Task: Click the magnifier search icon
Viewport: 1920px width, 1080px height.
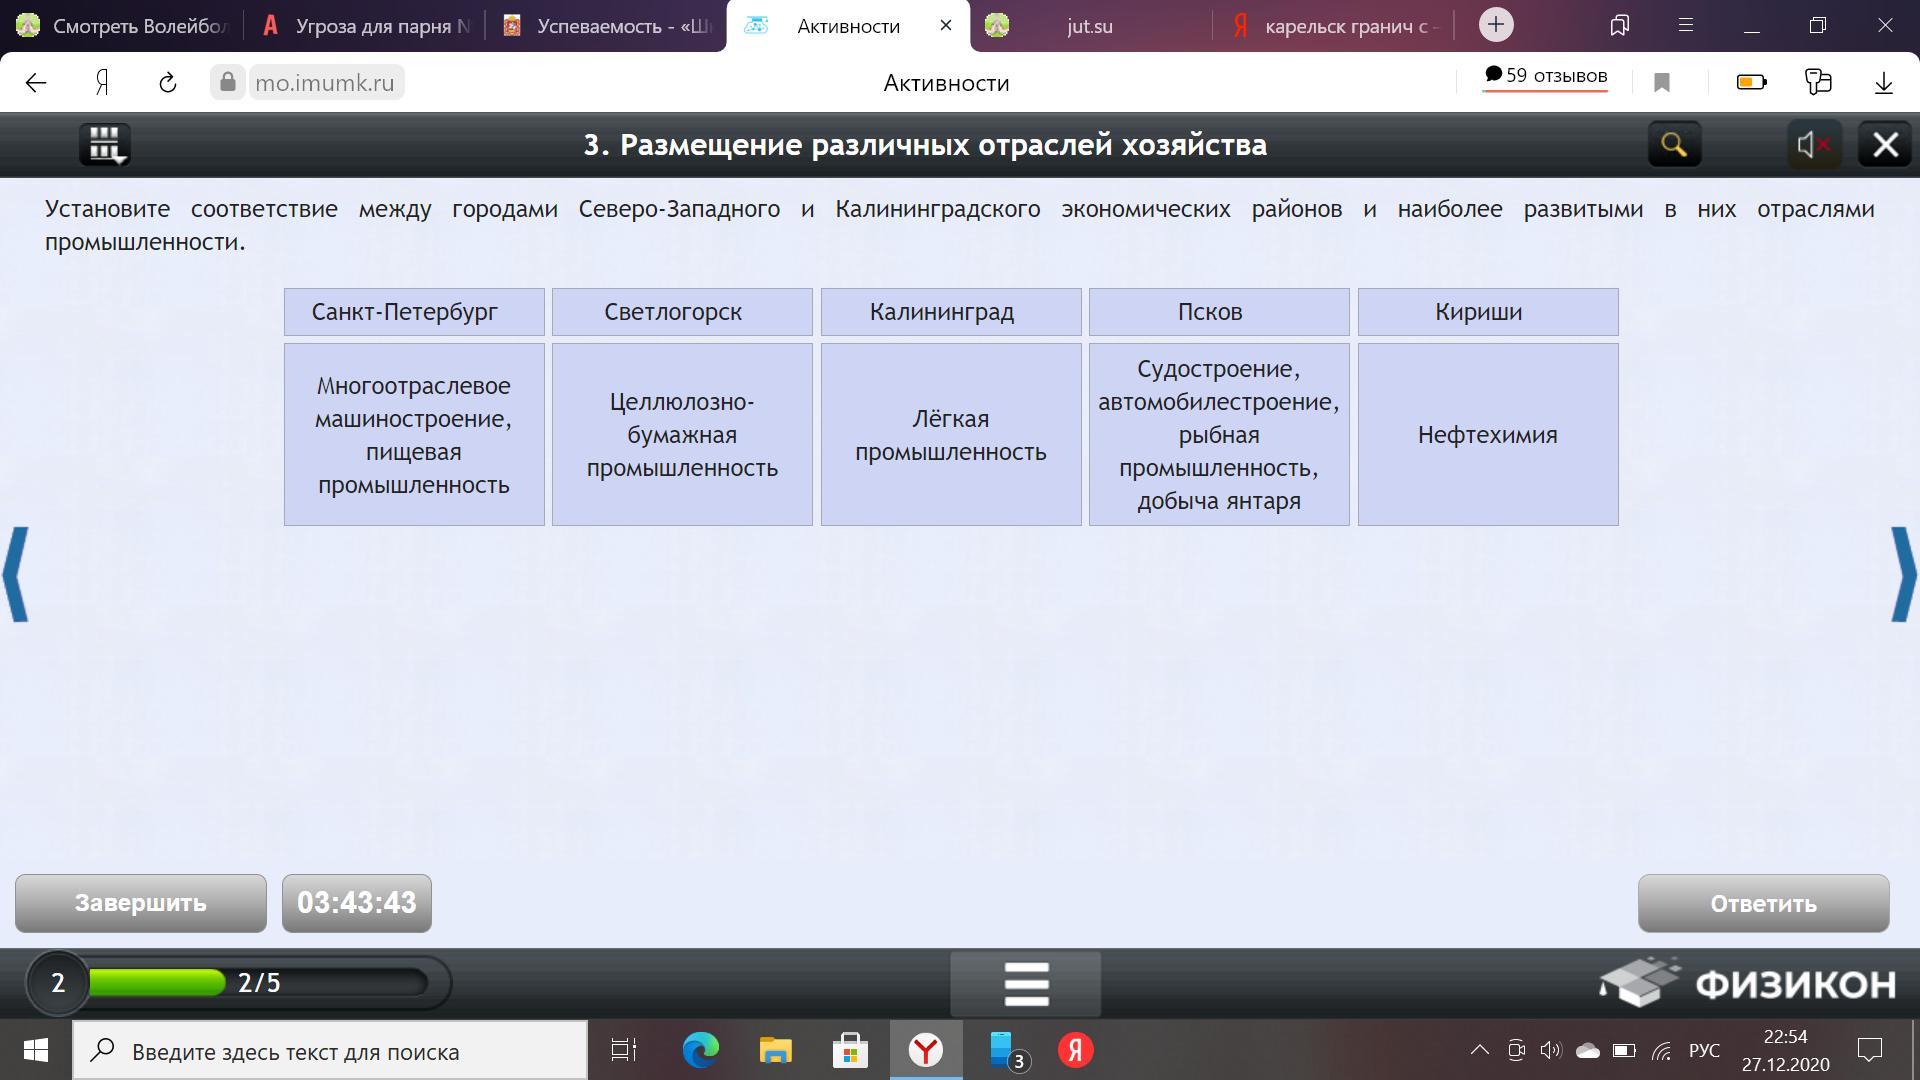Action: pyautogui.click(x=1674, y=145)
